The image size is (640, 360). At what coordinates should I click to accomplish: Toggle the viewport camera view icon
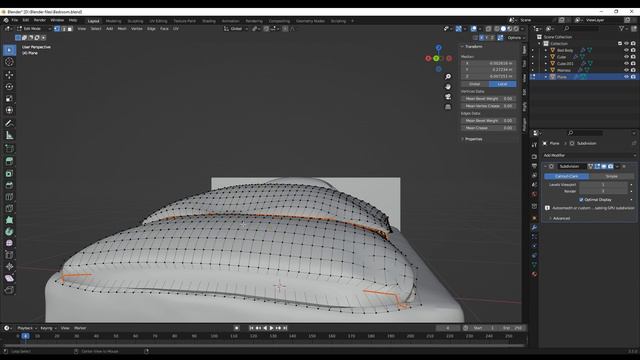pyautogui.click(x=448, y=97)
